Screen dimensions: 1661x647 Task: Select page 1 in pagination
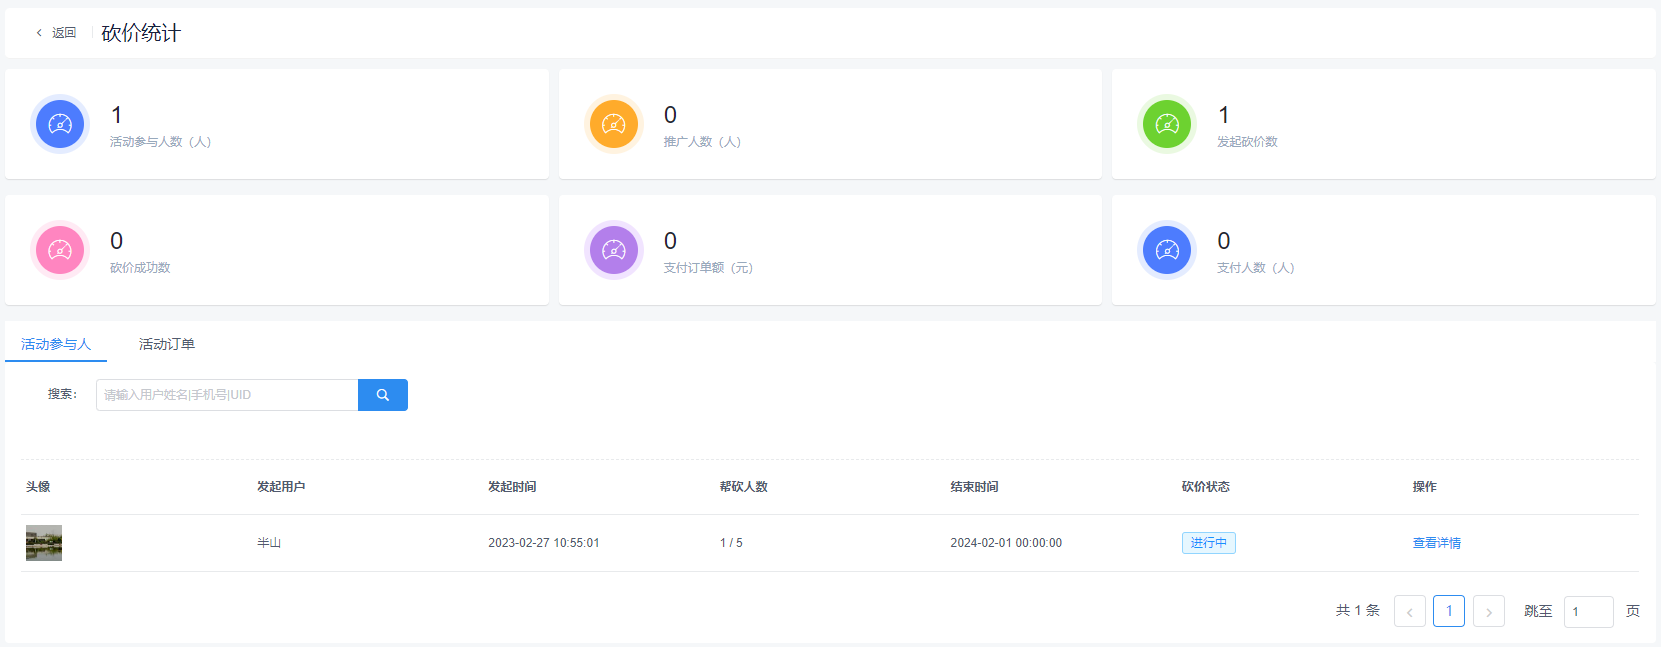1448,611
